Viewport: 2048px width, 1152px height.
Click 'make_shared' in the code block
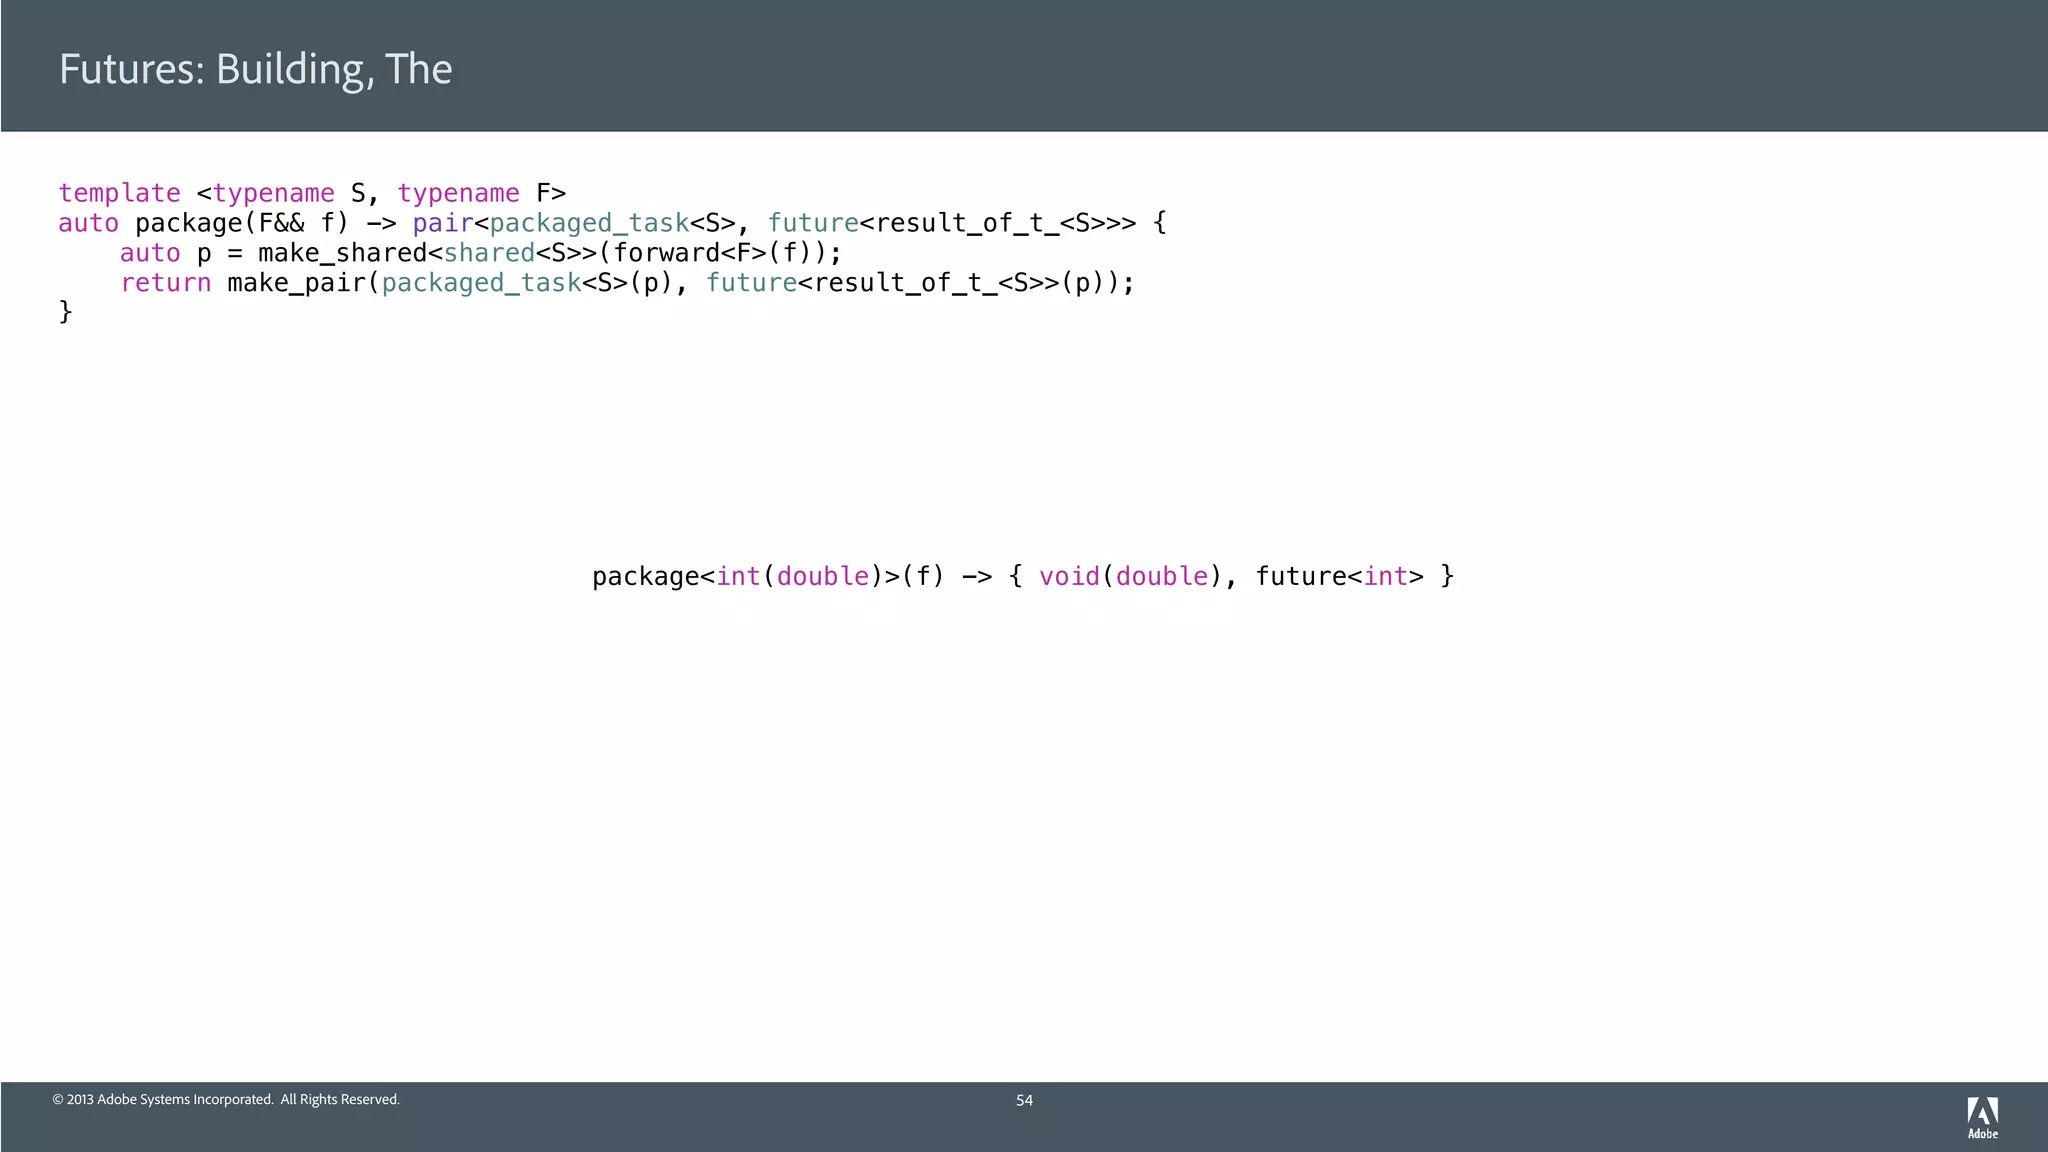coord(342,253)
